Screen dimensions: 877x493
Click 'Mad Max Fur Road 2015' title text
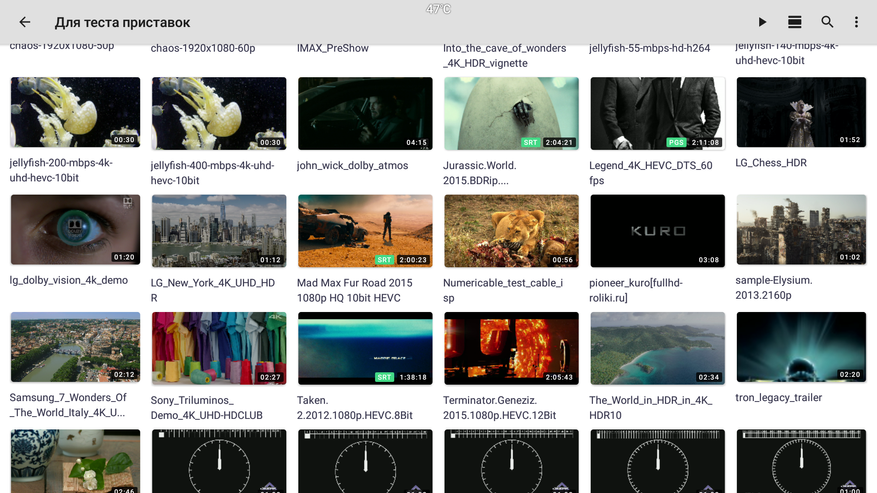tap(355, 283)
